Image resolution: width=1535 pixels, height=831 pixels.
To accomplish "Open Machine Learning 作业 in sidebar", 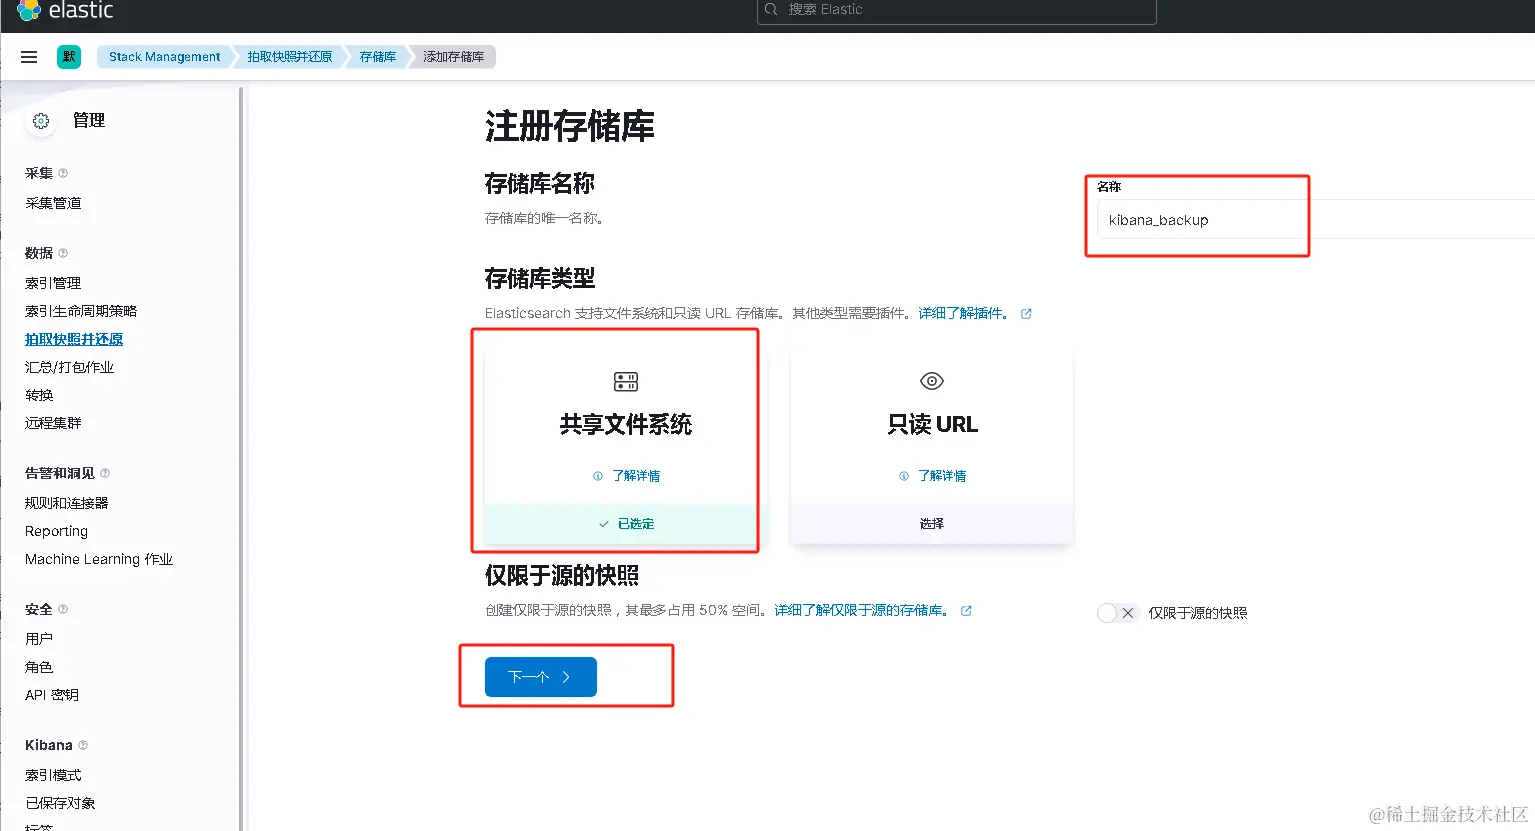I will tap(99, 559).
